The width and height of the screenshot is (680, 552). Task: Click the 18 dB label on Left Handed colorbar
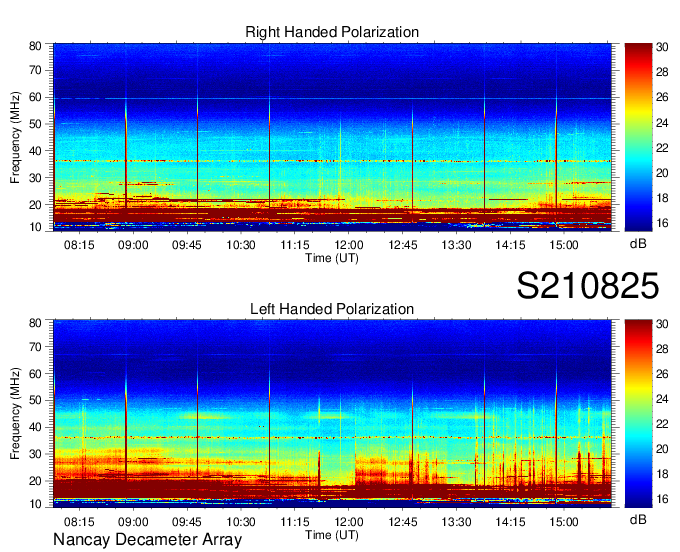(x=662, y=474)
